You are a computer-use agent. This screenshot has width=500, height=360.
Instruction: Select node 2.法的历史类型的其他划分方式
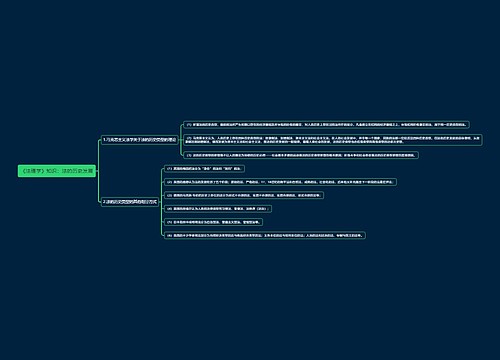[x=130, y=202]
